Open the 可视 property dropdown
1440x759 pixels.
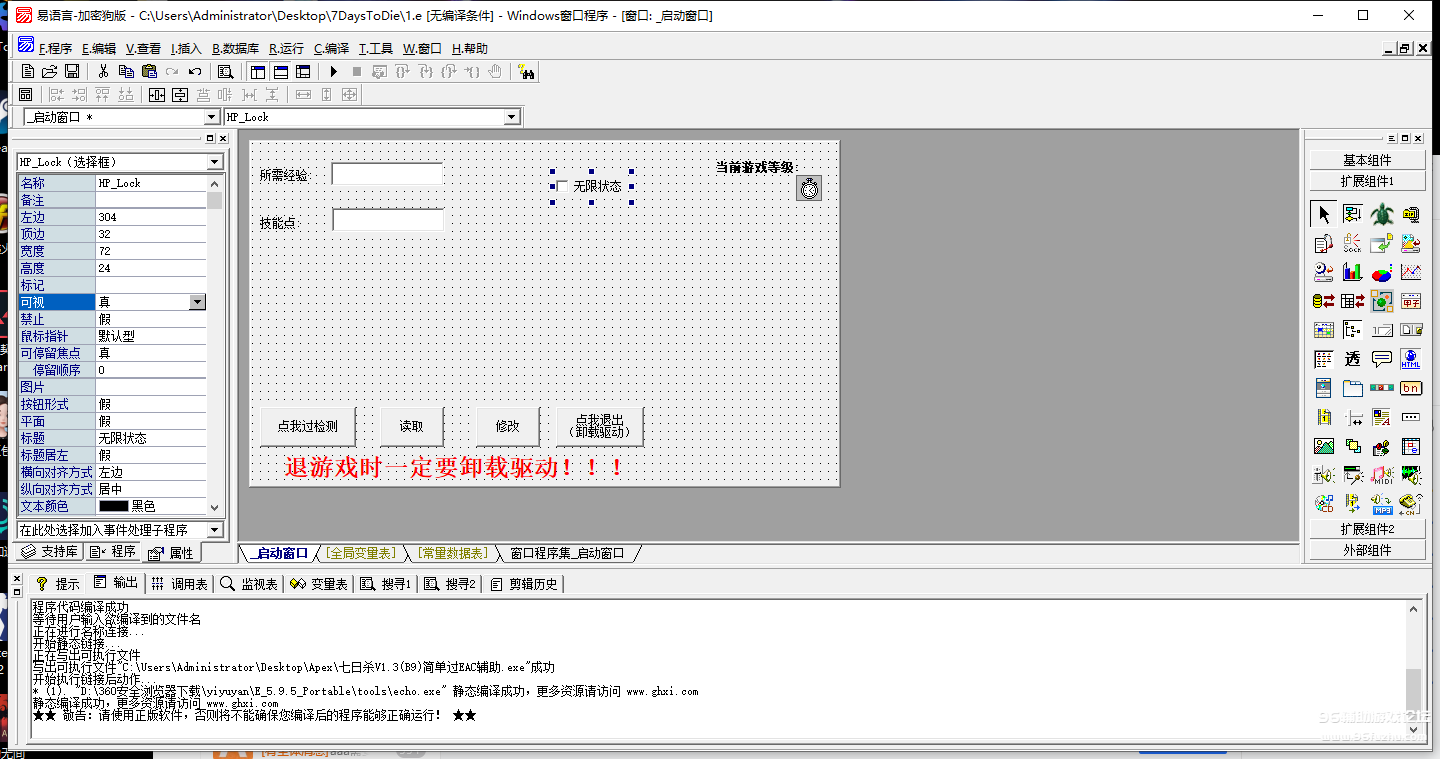click(197, 301)
